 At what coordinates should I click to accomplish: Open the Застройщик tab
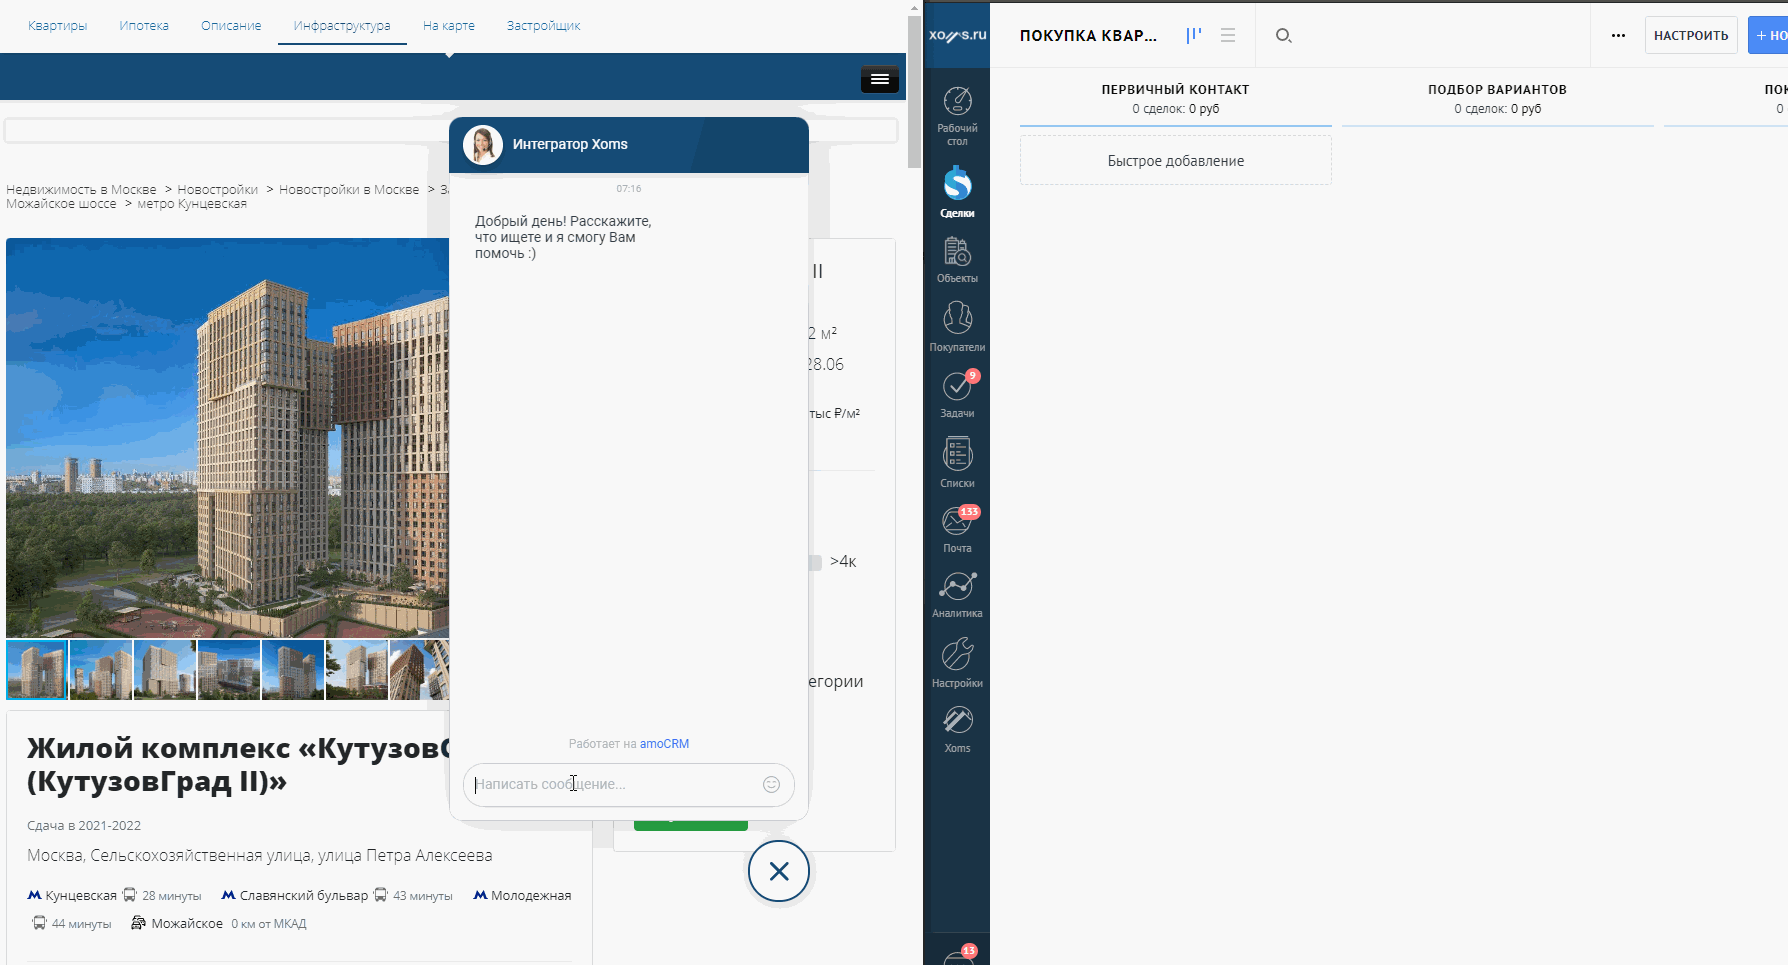tap(543, 26)
